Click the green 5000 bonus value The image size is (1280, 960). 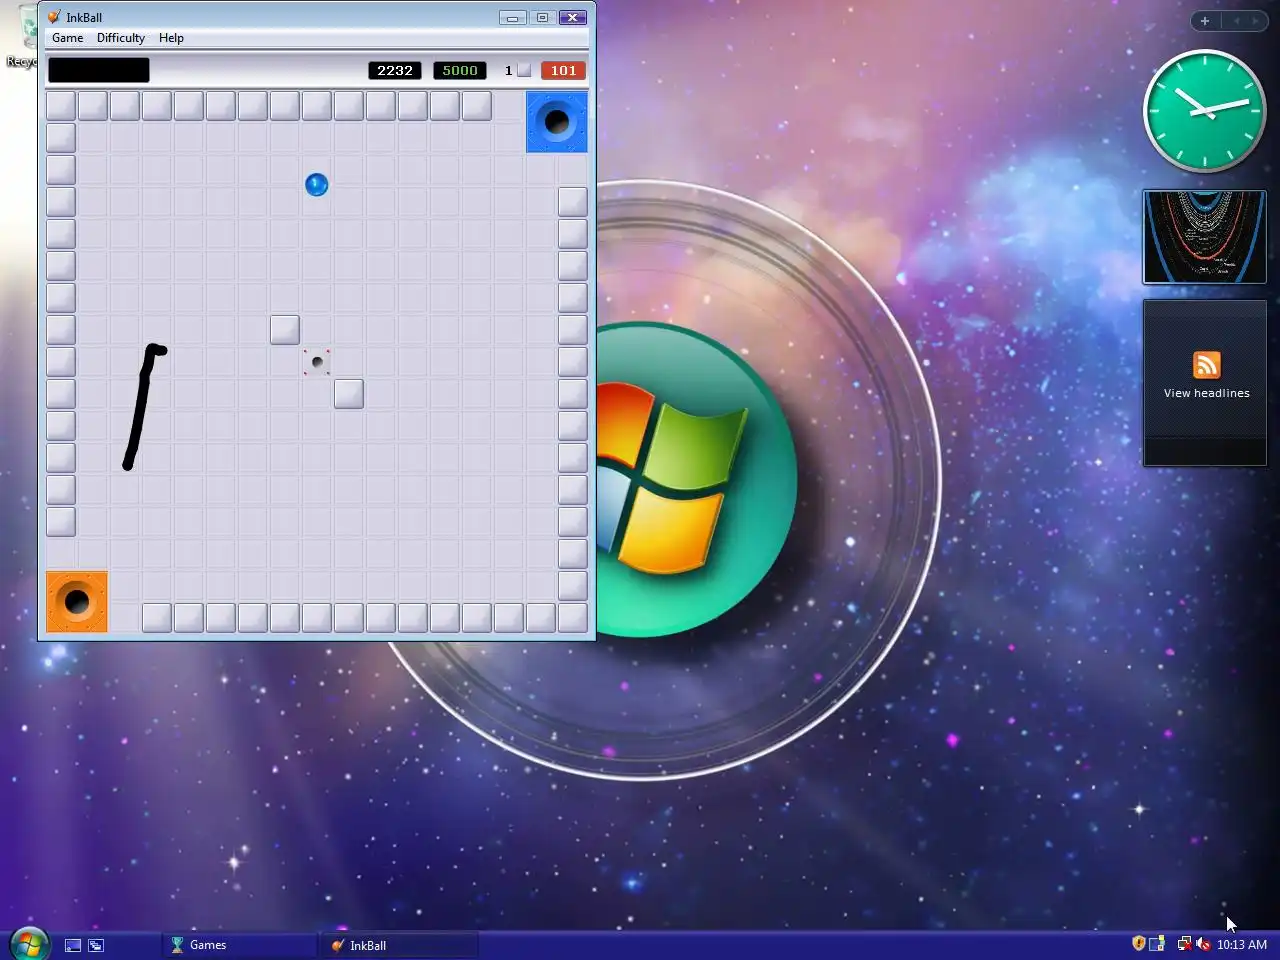460,70
